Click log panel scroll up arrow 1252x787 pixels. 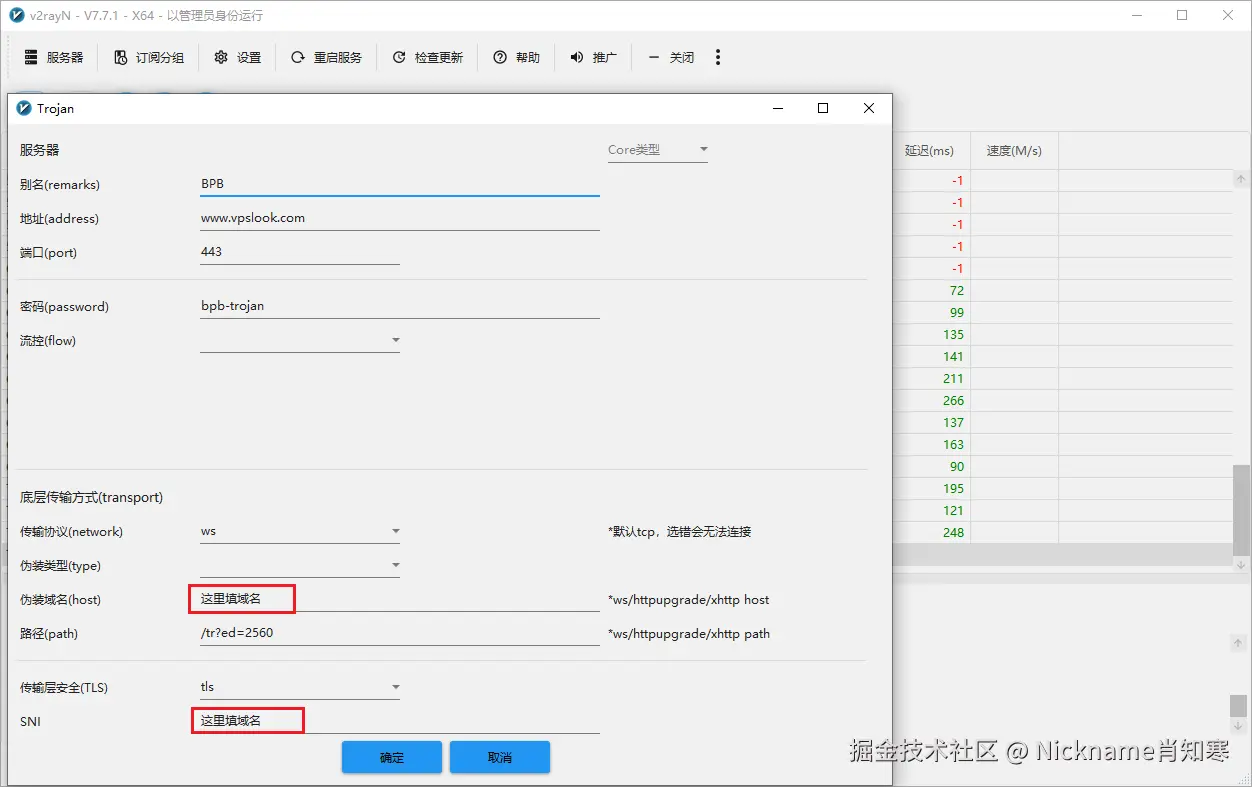(x=1239, y=642)
